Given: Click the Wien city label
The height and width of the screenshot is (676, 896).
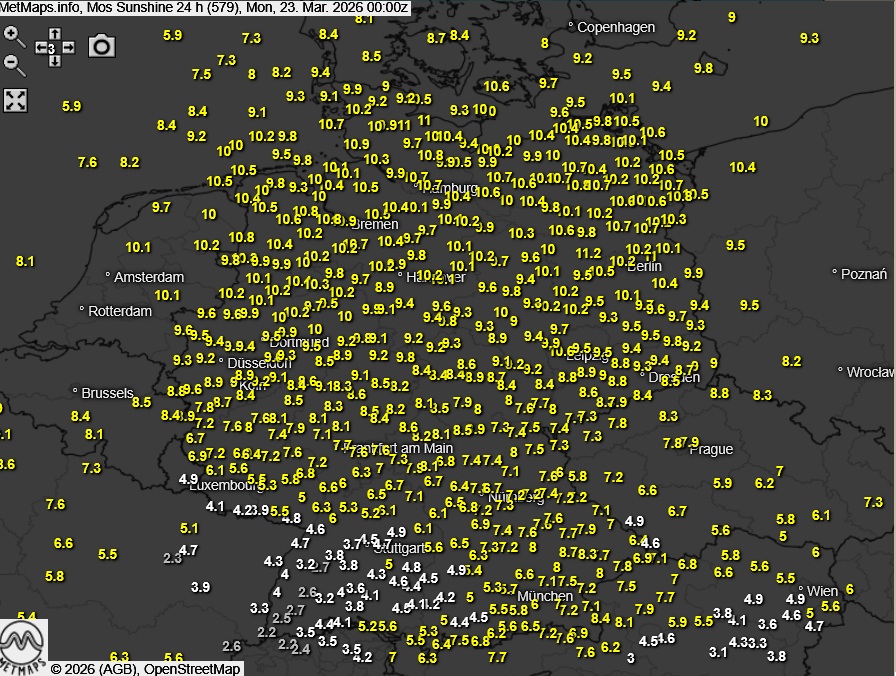Looking at the screenshot, I should click(822, 591).
